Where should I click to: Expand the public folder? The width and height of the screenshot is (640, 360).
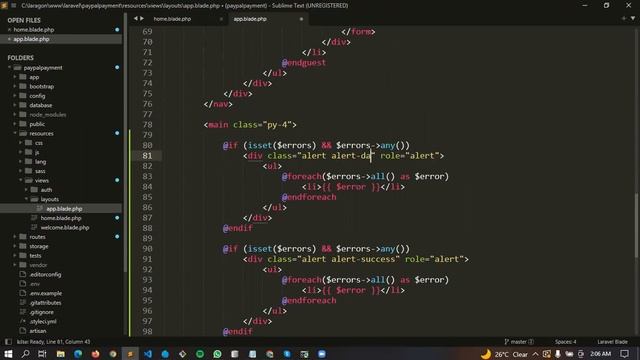(x=15, y=124)
